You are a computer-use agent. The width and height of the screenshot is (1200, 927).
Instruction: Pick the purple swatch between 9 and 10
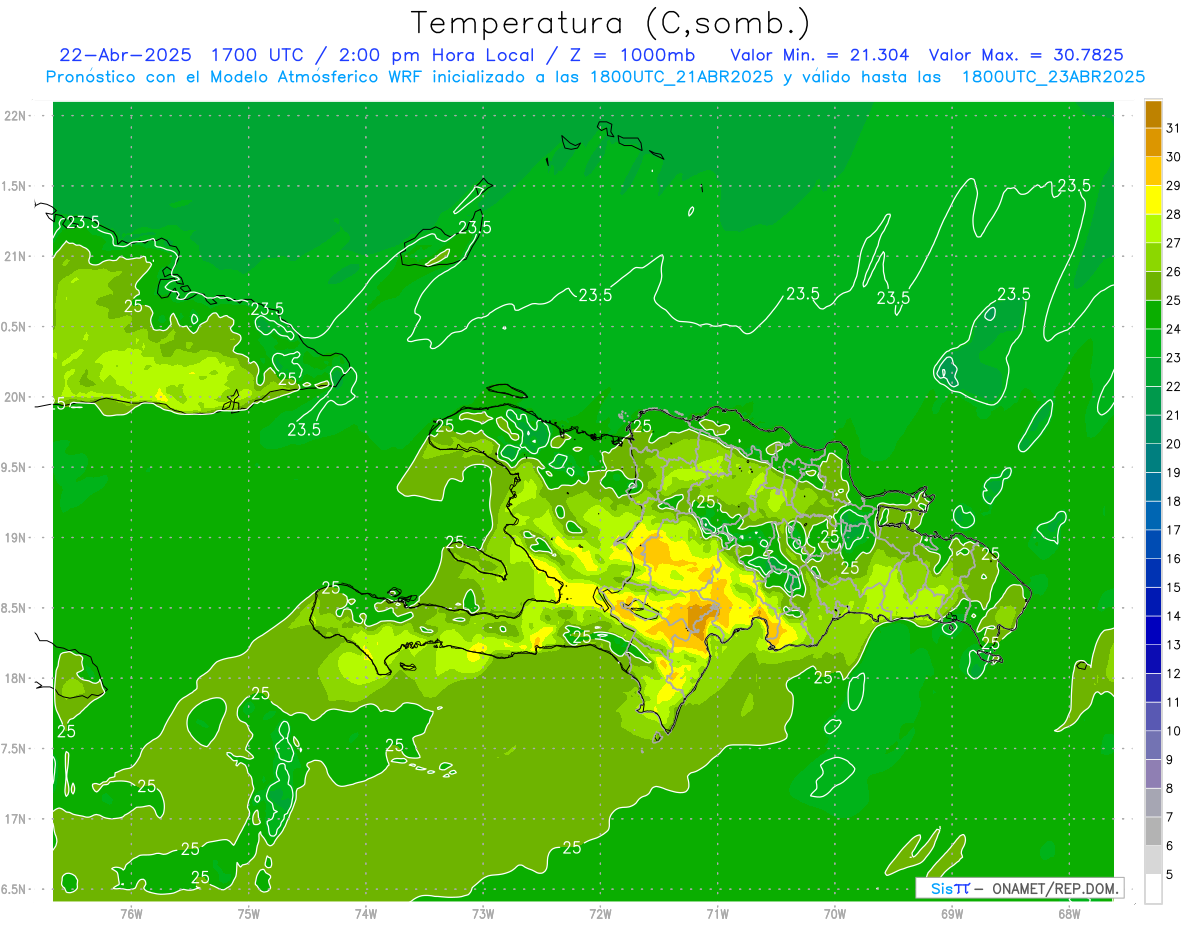(x=1153, y=745)
